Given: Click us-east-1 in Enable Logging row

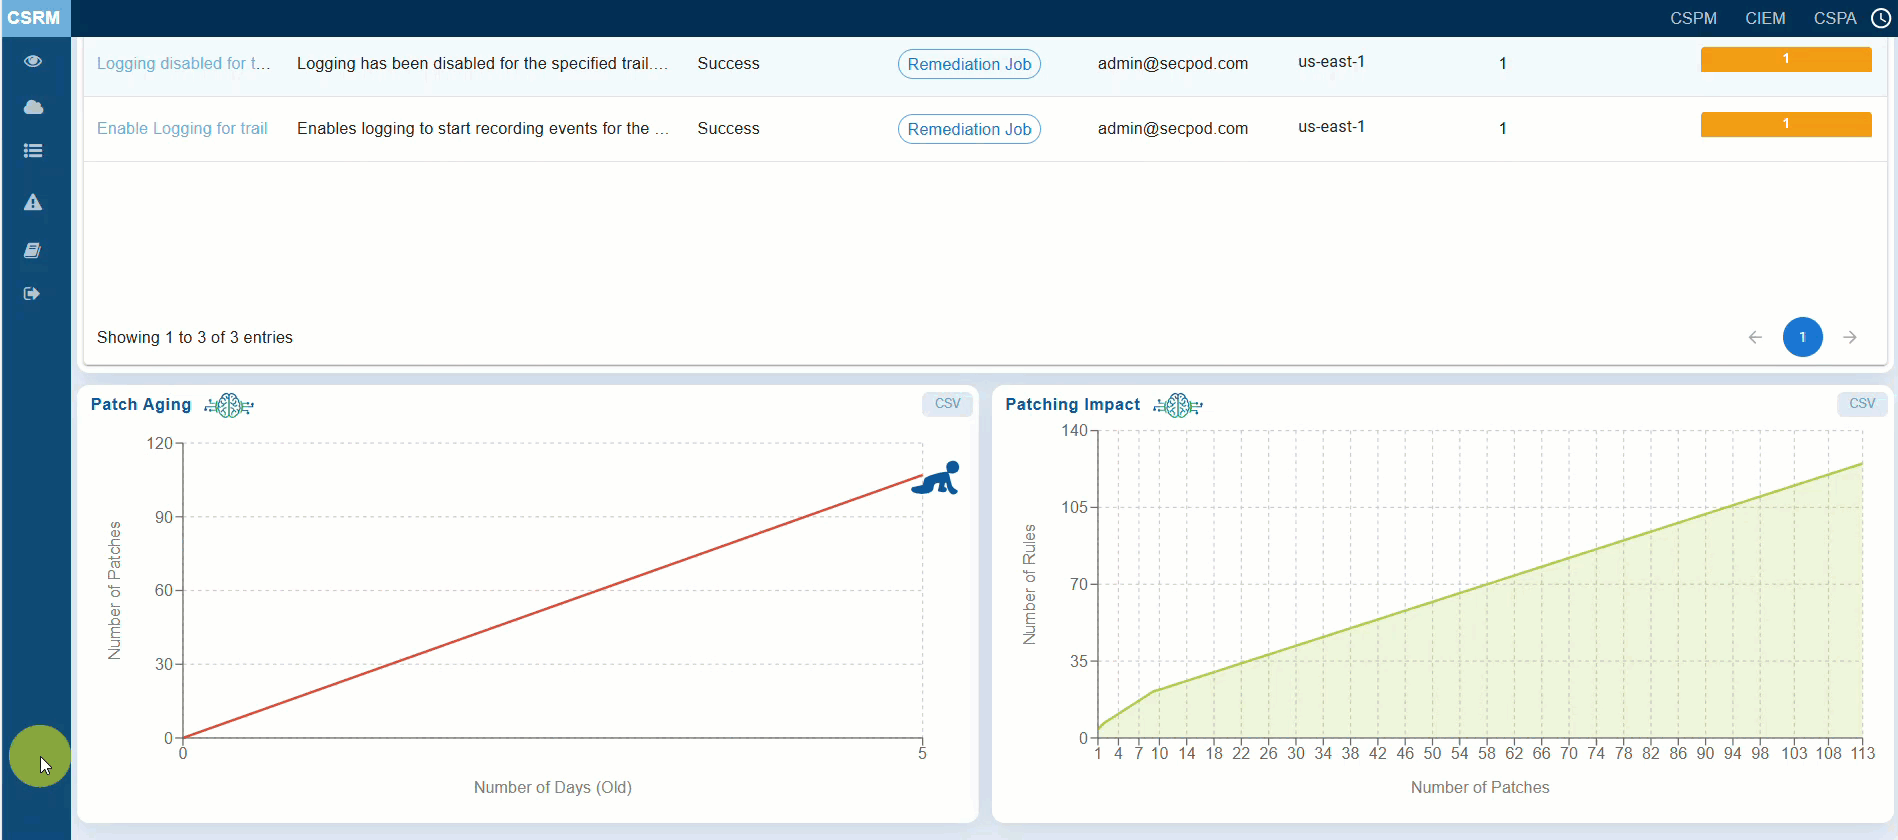Looking at the screenshot, I should (1331, 126).
